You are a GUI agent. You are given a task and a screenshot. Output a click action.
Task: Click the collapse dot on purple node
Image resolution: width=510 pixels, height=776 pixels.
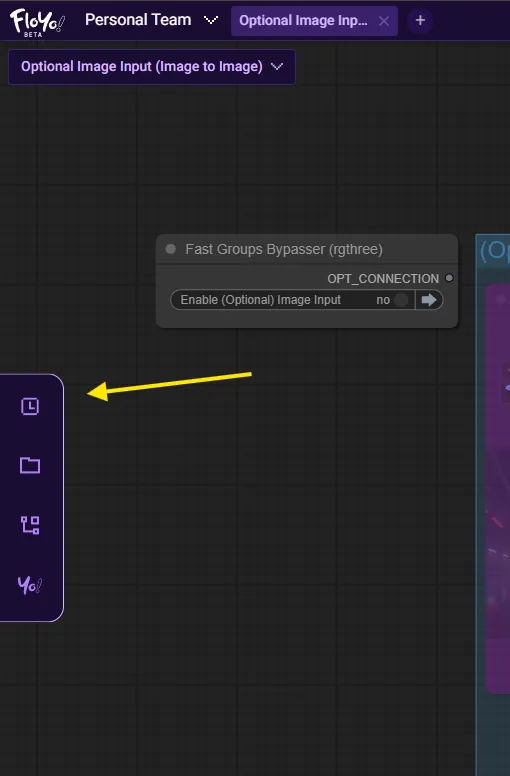(x=500, y=299)
